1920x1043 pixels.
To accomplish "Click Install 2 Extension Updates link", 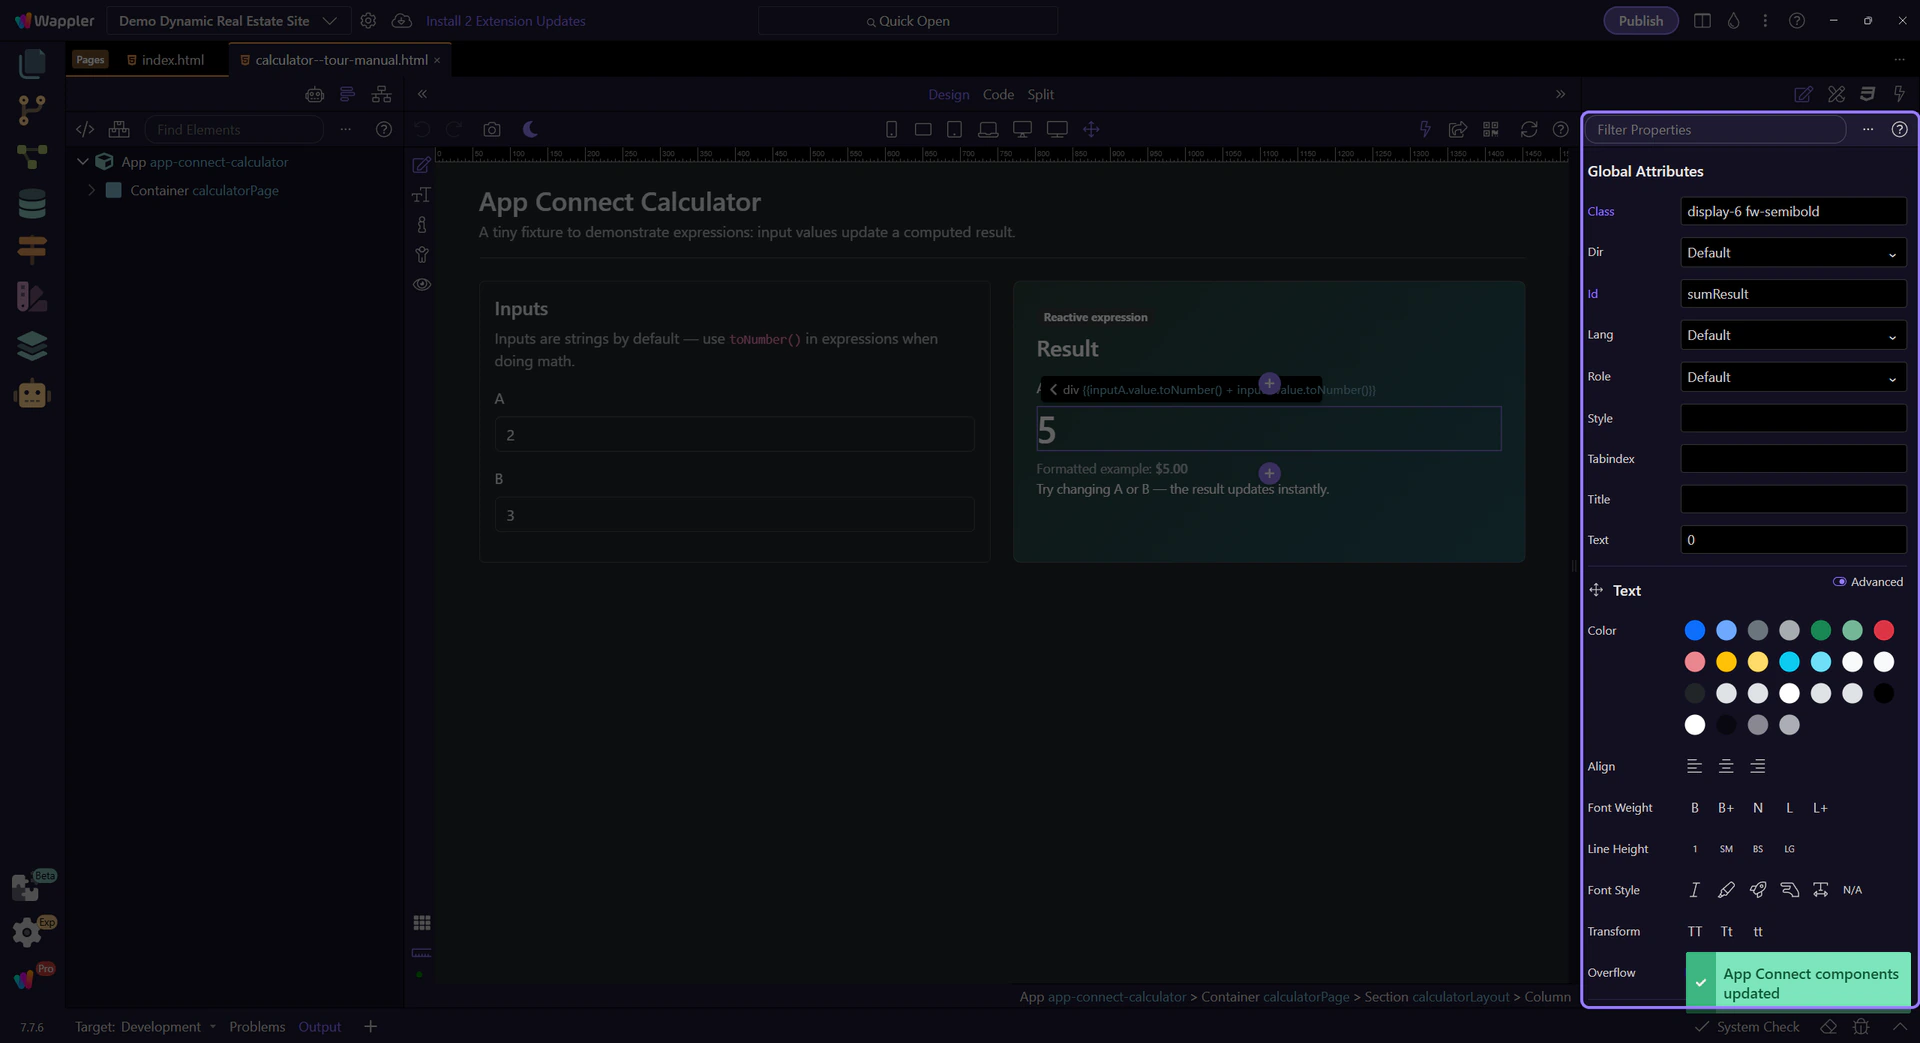I will (x=505, y=21).
